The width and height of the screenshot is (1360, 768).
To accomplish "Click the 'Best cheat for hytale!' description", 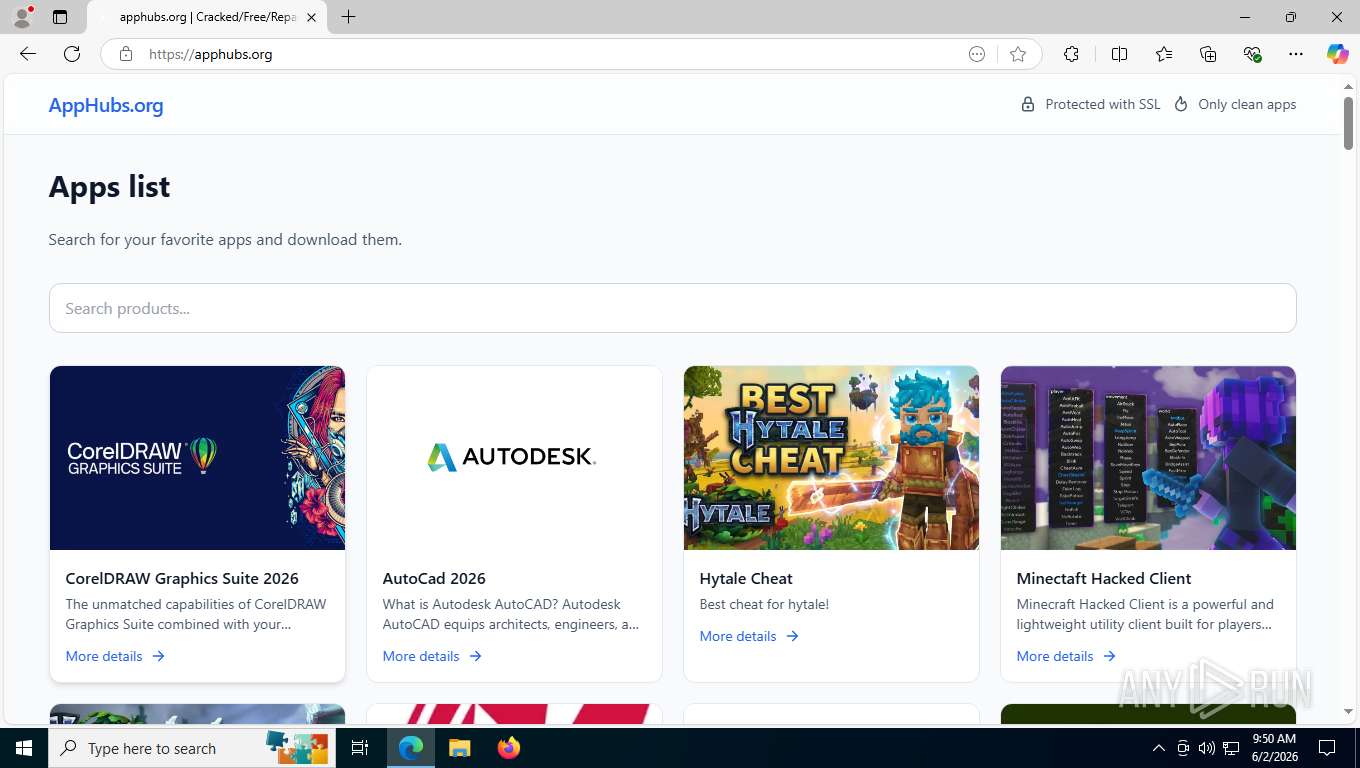I will [764, 604].
